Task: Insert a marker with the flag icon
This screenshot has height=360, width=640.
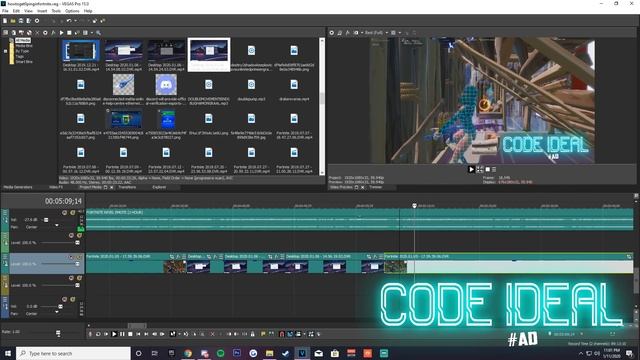Action: 263,334
